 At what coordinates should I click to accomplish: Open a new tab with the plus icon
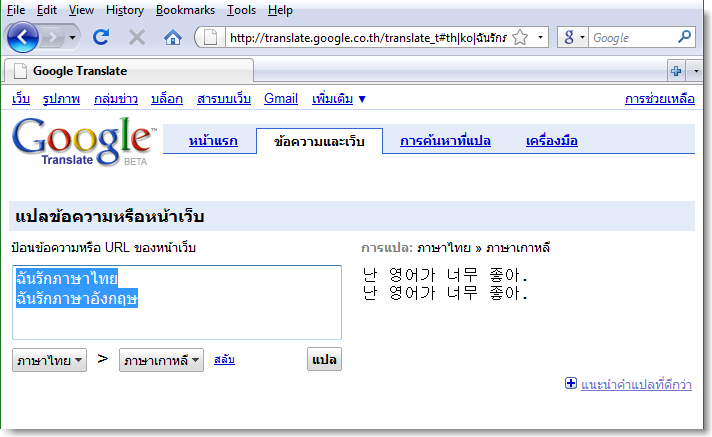click(x=676, y=71)
